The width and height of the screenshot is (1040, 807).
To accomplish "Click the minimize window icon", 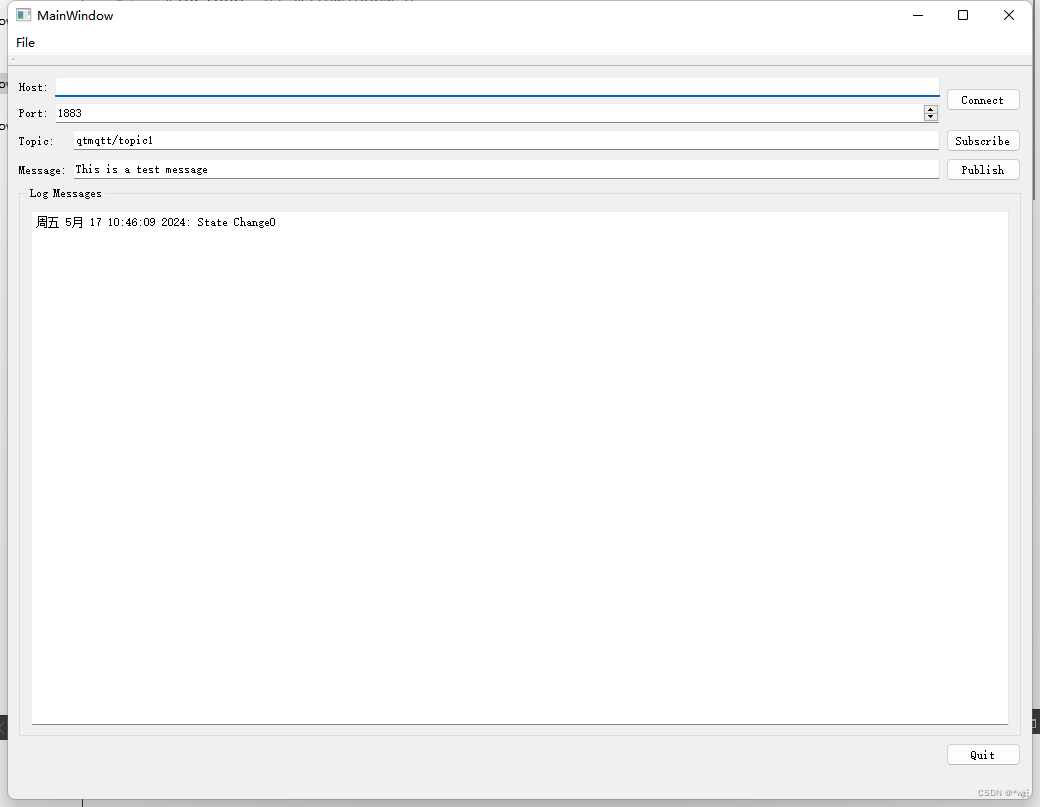I will click(917, 15).
